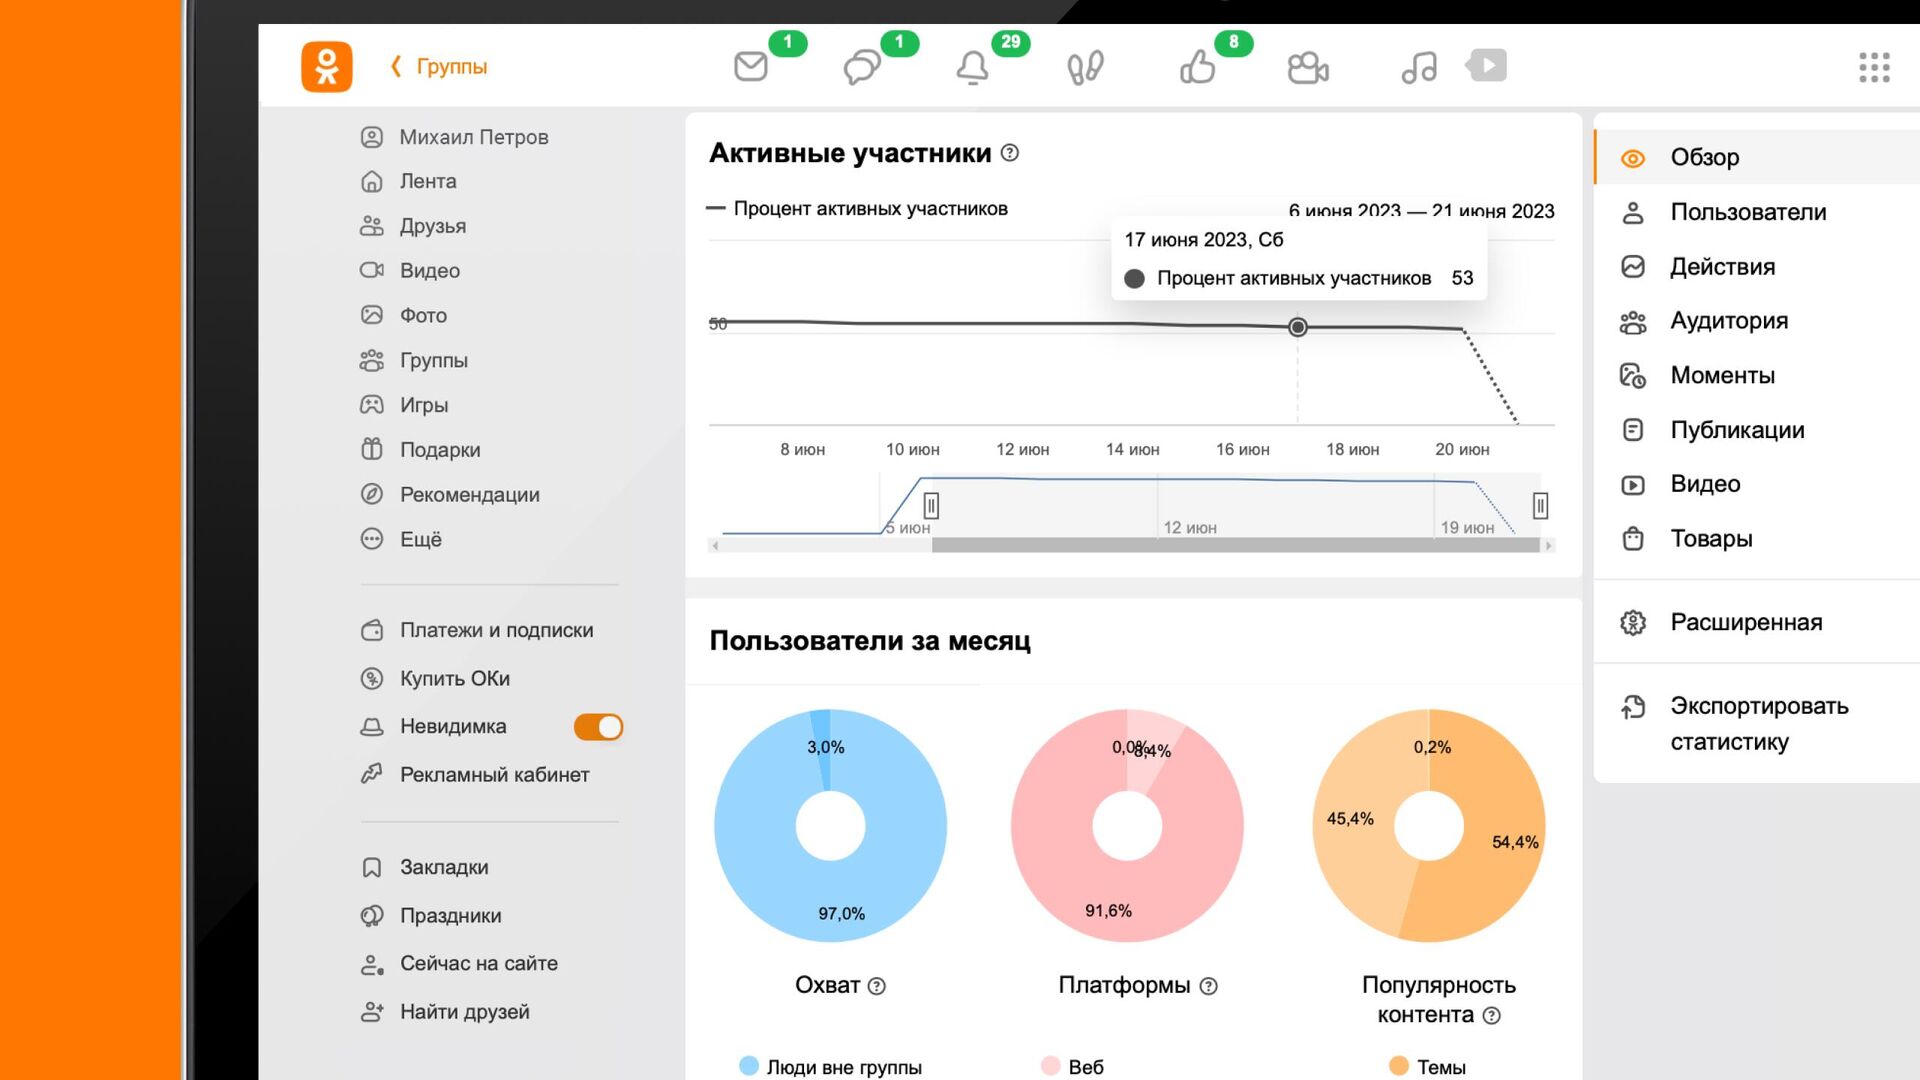Screen dimensions: 1920x1080
Task: Click the chart navigator horizontal scrollbar
Action: [x=1236, y=546]
